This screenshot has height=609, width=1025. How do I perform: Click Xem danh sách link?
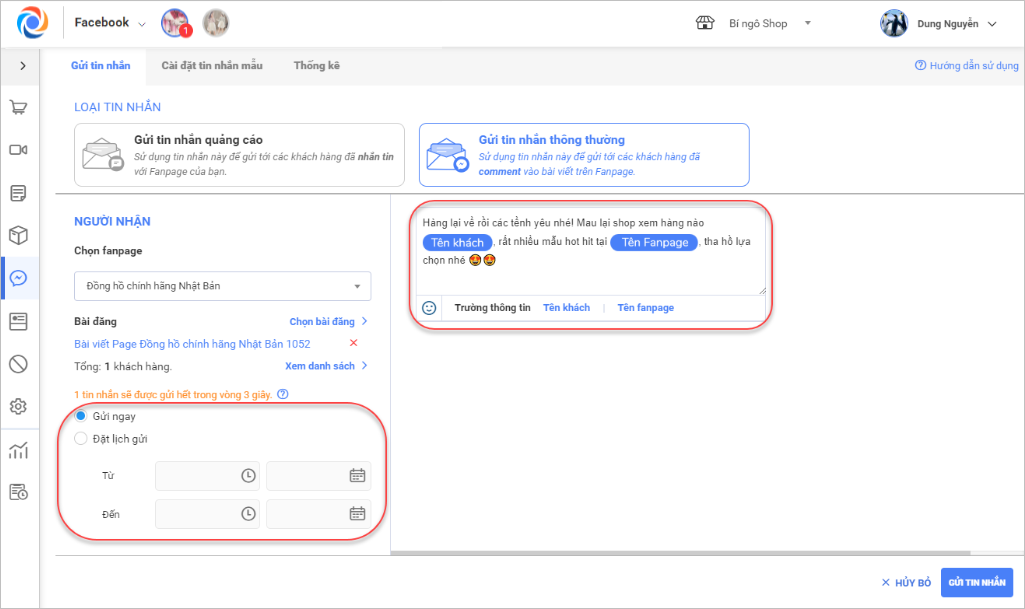pos(326,366)
